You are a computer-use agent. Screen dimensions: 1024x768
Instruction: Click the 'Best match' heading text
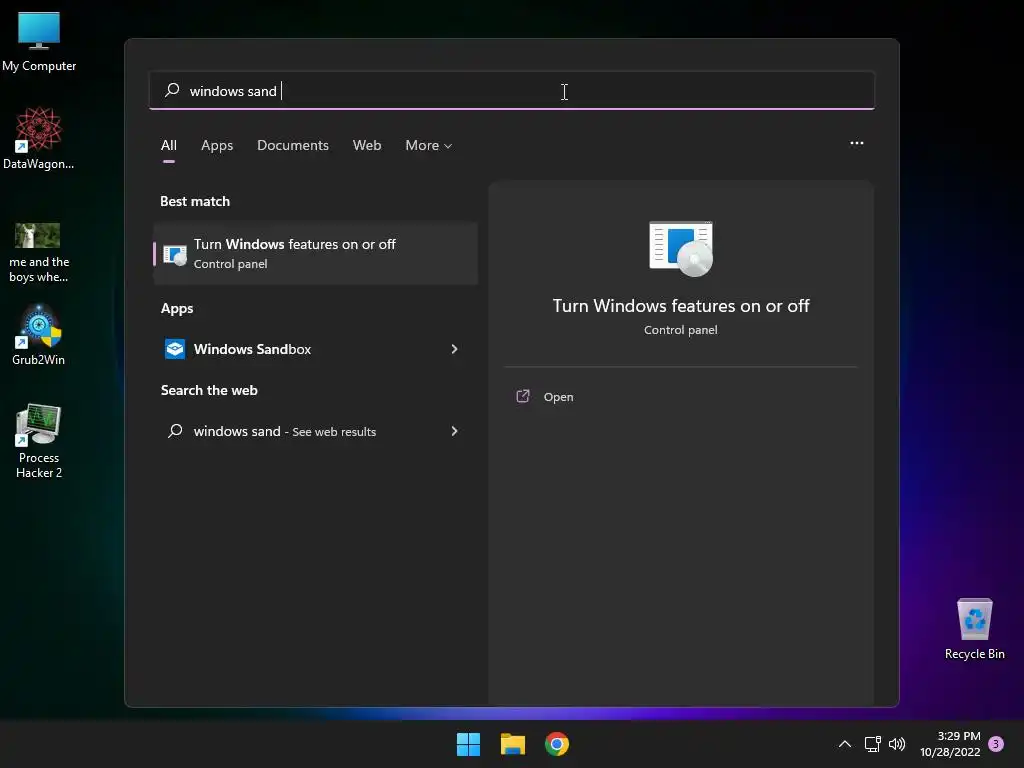click(x=195, y=201)
